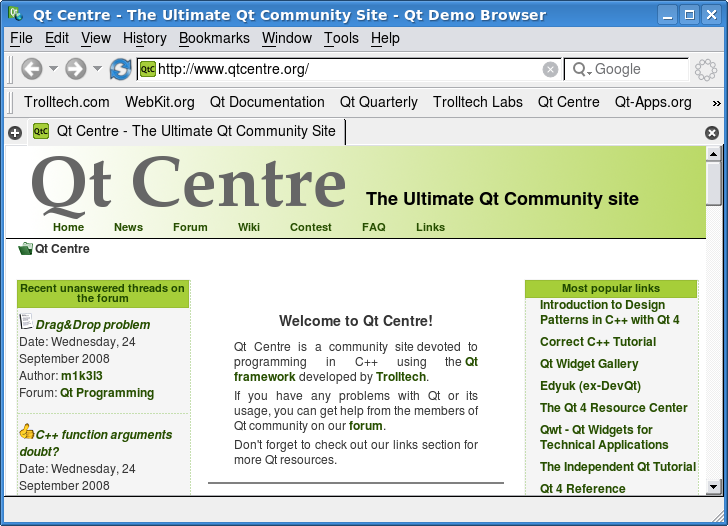Open The Qt 4 Resource Center link
Image resolution: width=728 pixels, height=526 pixels.
[x=613, y=408]
